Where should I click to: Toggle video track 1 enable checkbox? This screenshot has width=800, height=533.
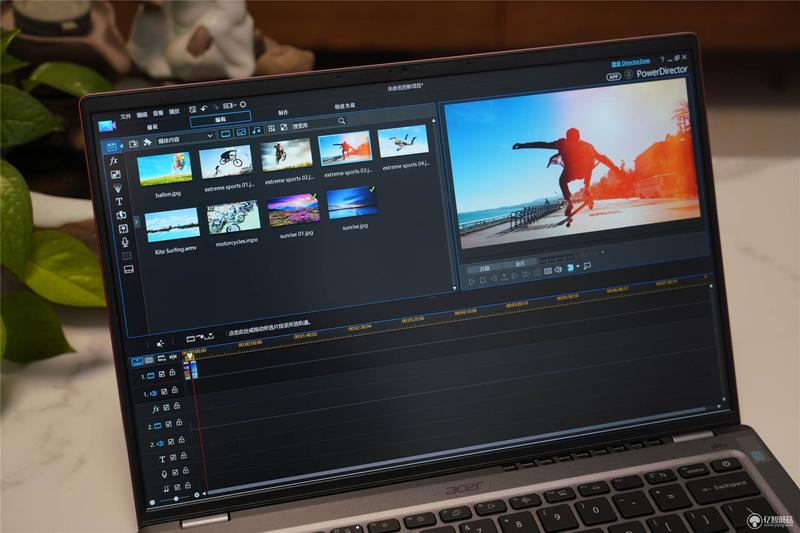(162, 374)
